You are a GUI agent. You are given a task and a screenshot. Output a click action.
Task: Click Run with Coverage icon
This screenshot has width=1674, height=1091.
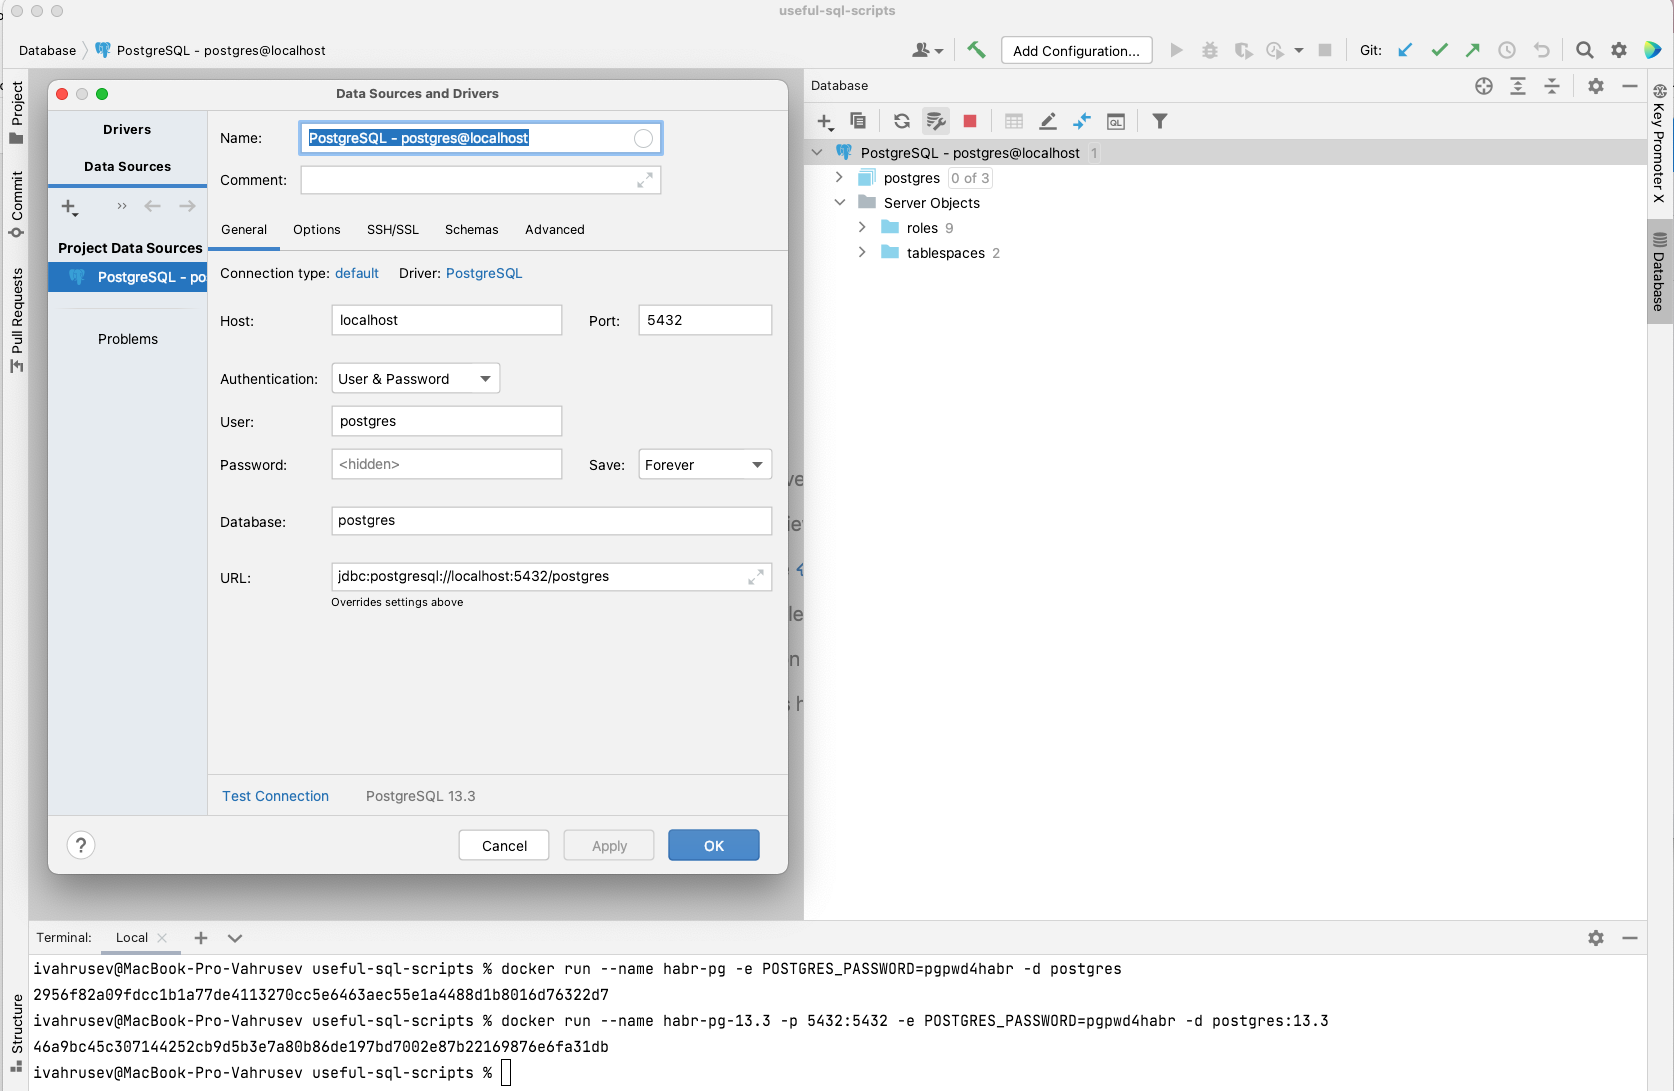[x=1243, y=50]
